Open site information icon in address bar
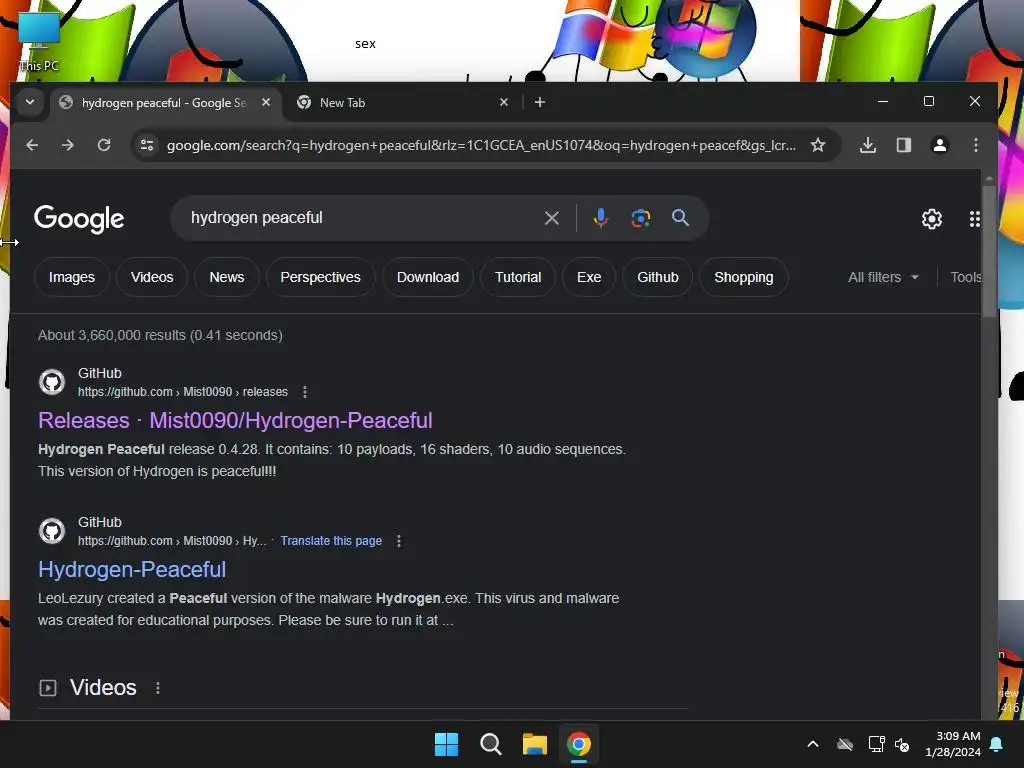 pos(147,145)
